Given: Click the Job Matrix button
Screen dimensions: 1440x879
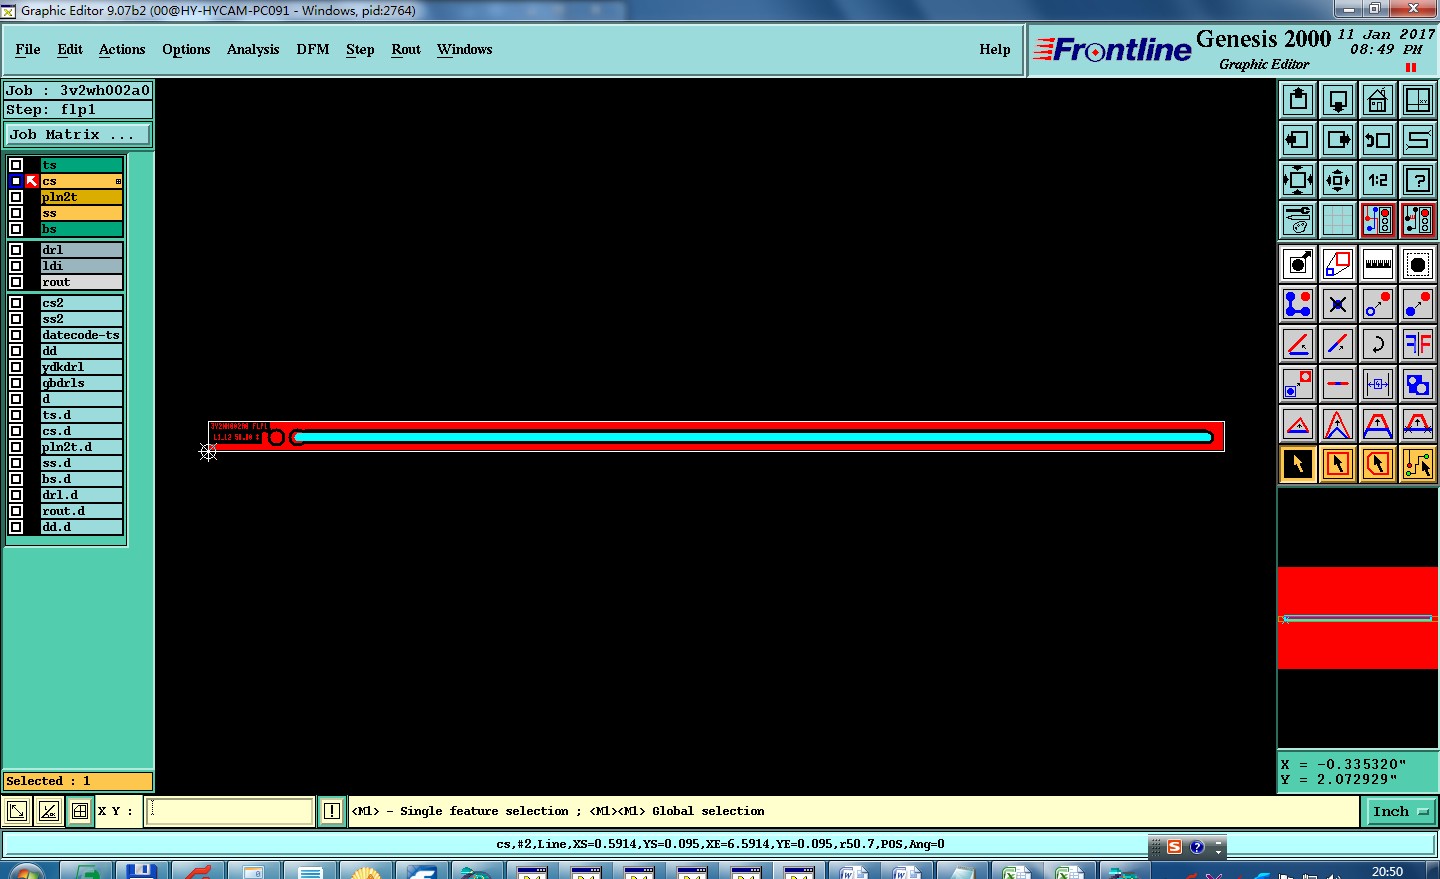Looking at the screenshot, I should (78, 134).
